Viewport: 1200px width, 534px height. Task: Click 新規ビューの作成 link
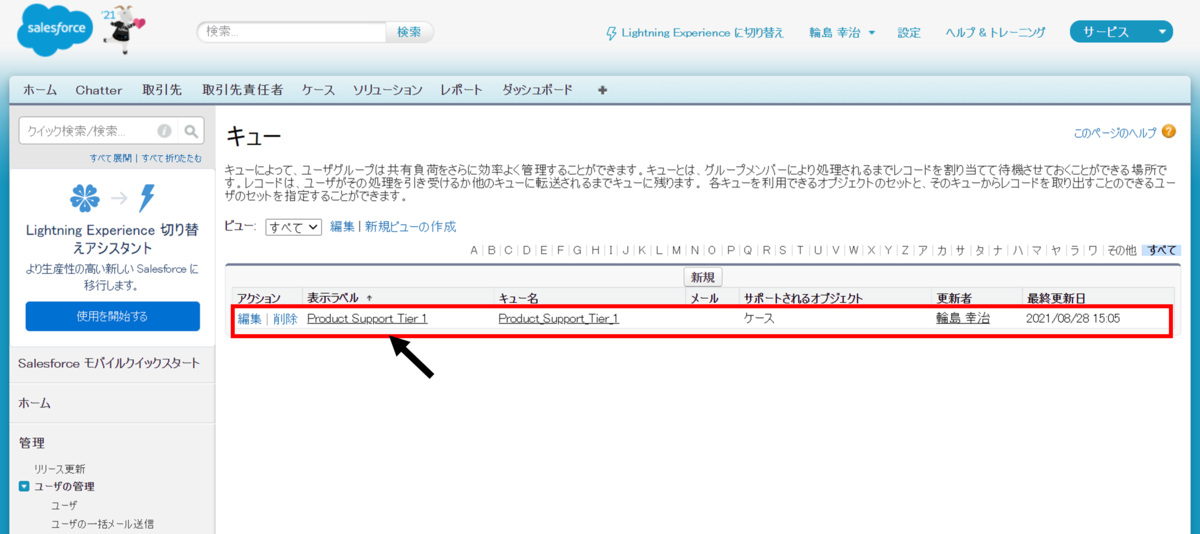coord(410,227)
